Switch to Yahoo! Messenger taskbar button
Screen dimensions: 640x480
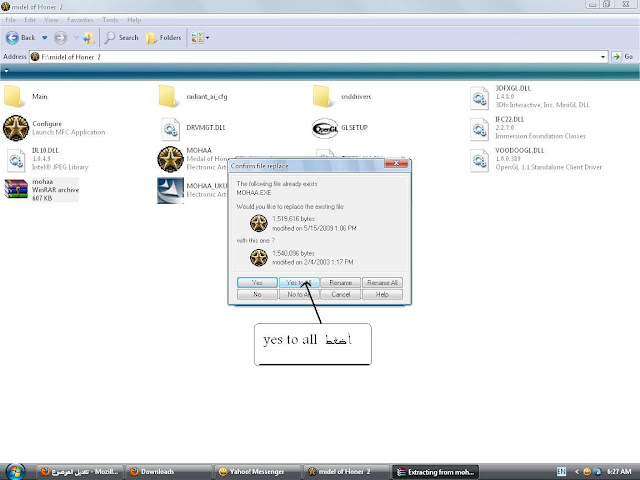pos(257,472)
